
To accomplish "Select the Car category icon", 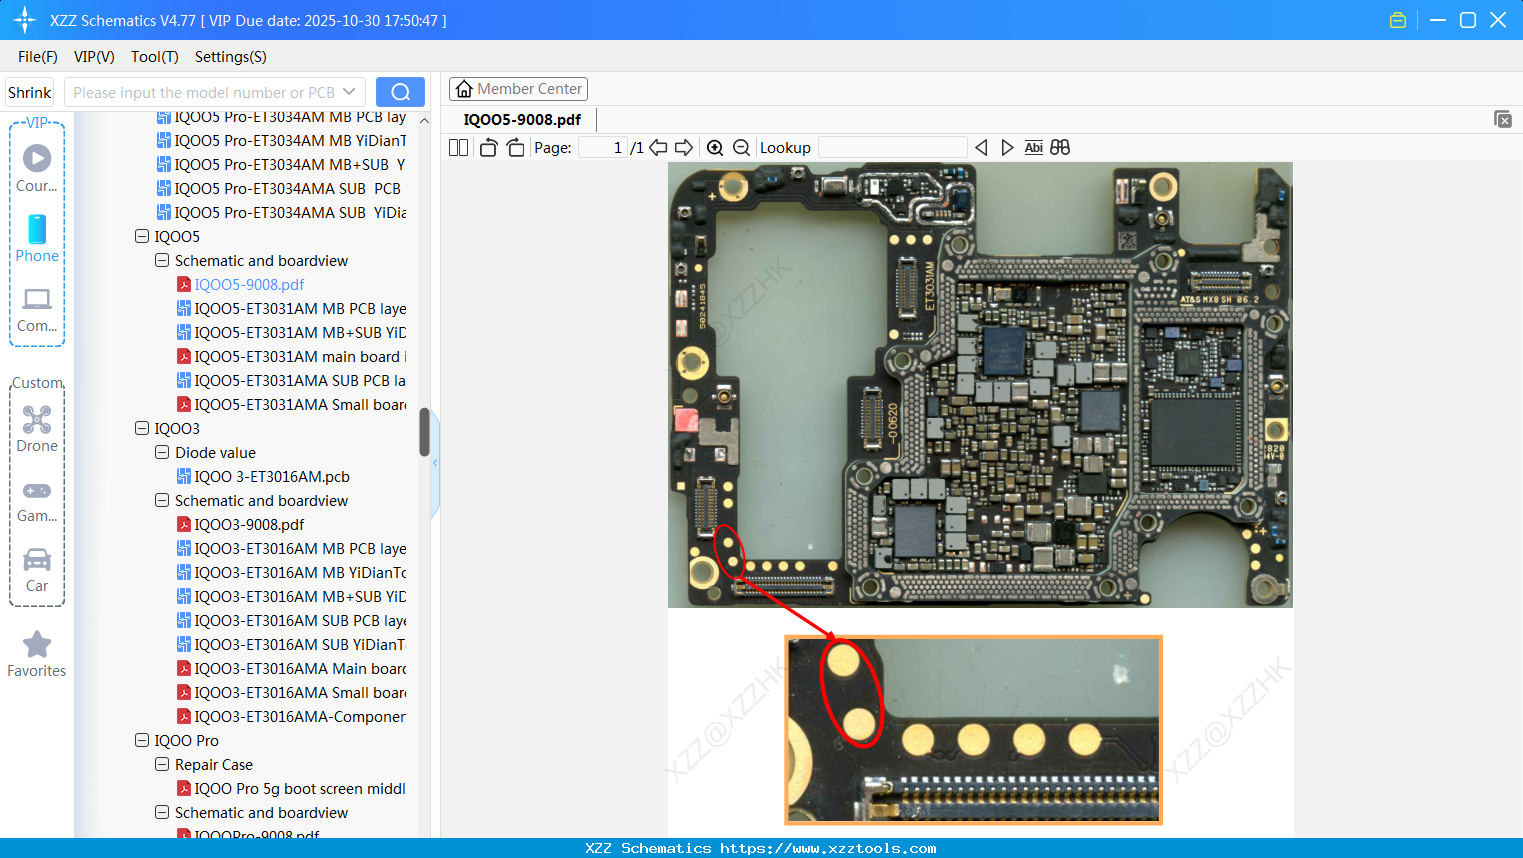I will tap(37, 569).
